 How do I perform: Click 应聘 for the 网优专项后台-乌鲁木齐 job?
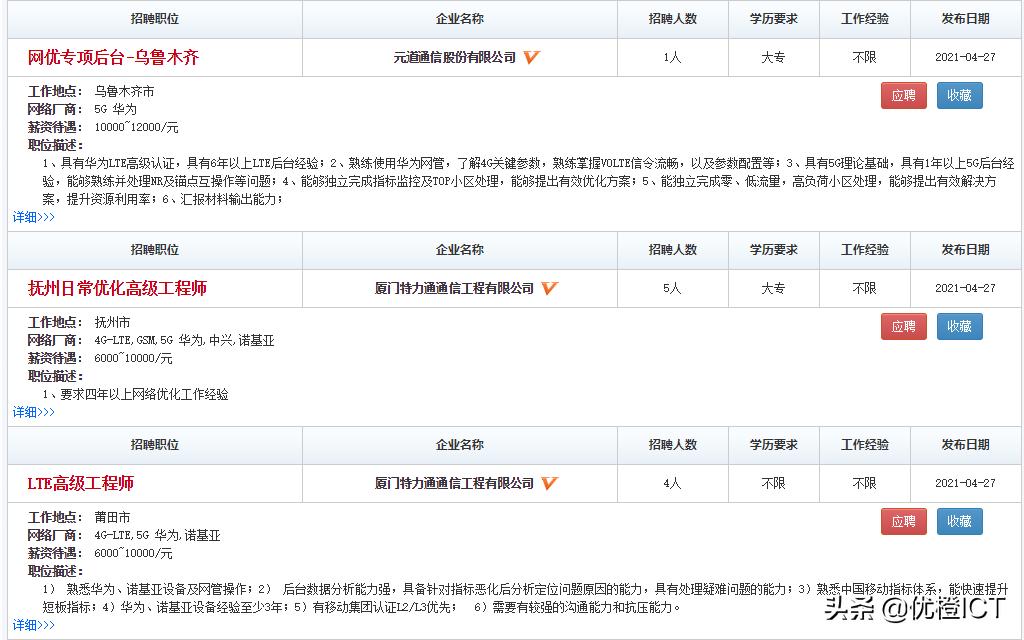pos(903,95)
